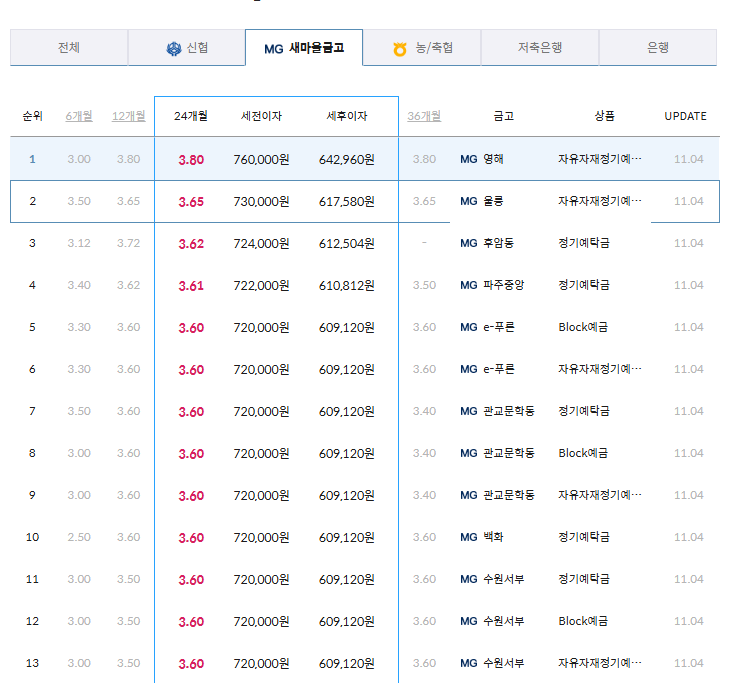Viewport: 744px width, 683px height.
Task: Click 730,000원 pre-tax interest
Action: [x=261, y=202]
